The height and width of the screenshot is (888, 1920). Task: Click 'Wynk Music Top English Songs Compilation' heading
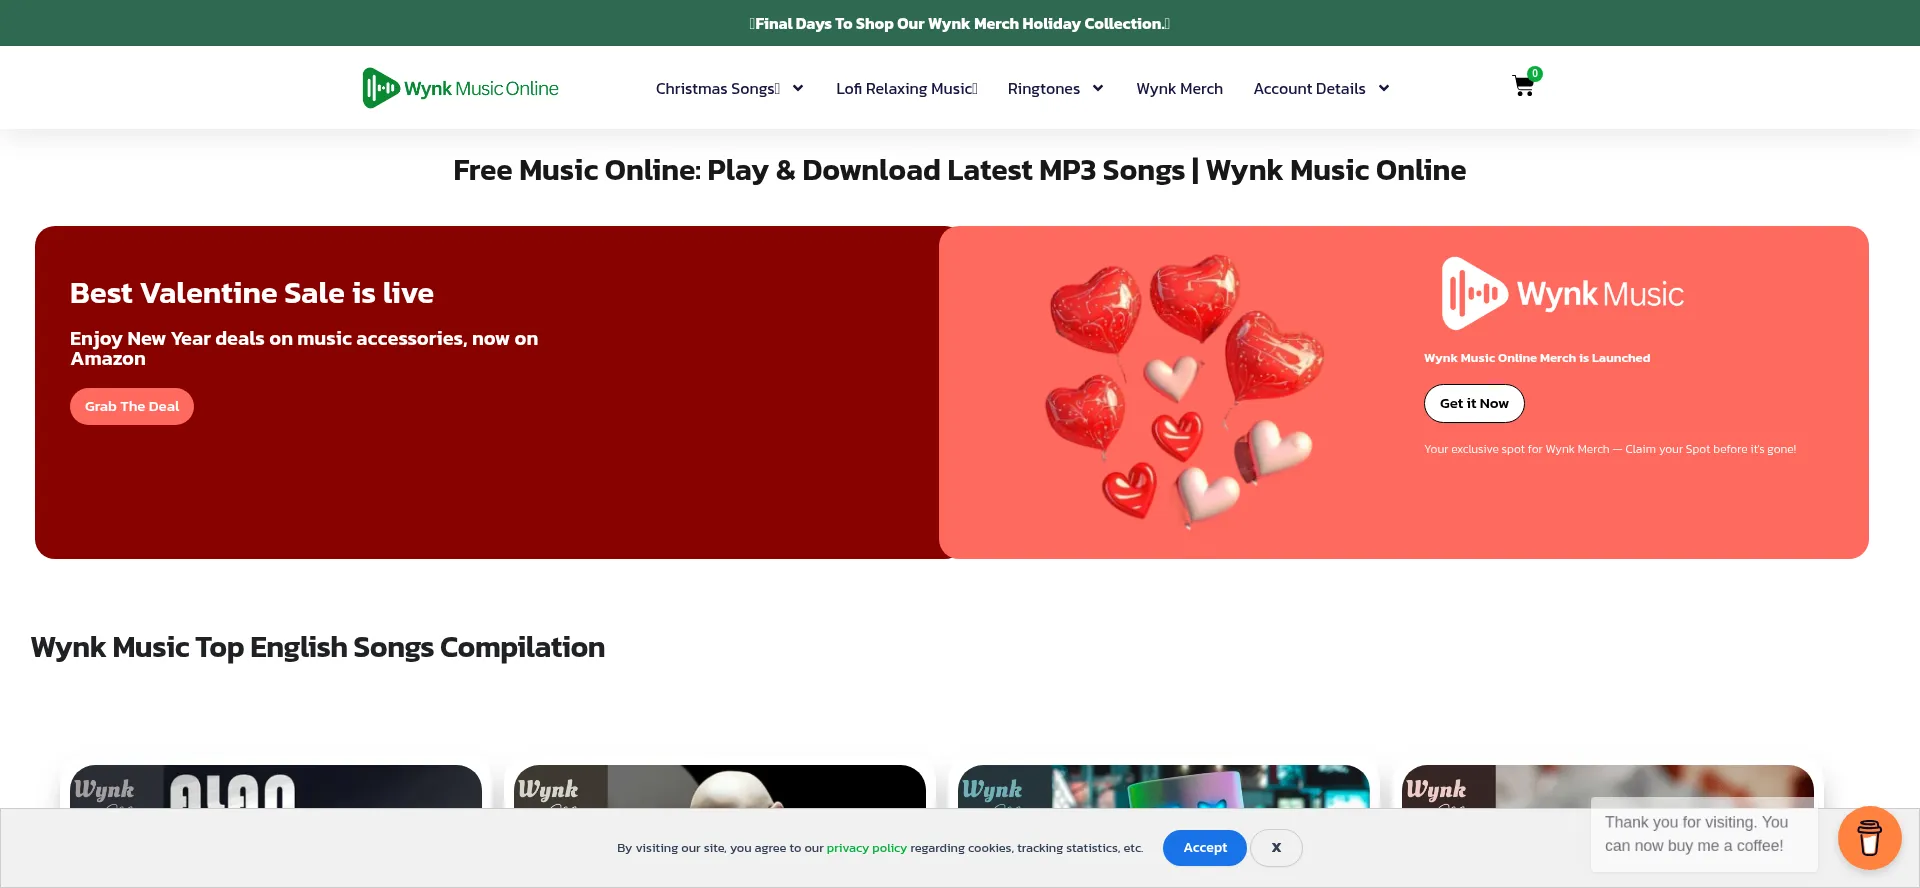[318, 647]
